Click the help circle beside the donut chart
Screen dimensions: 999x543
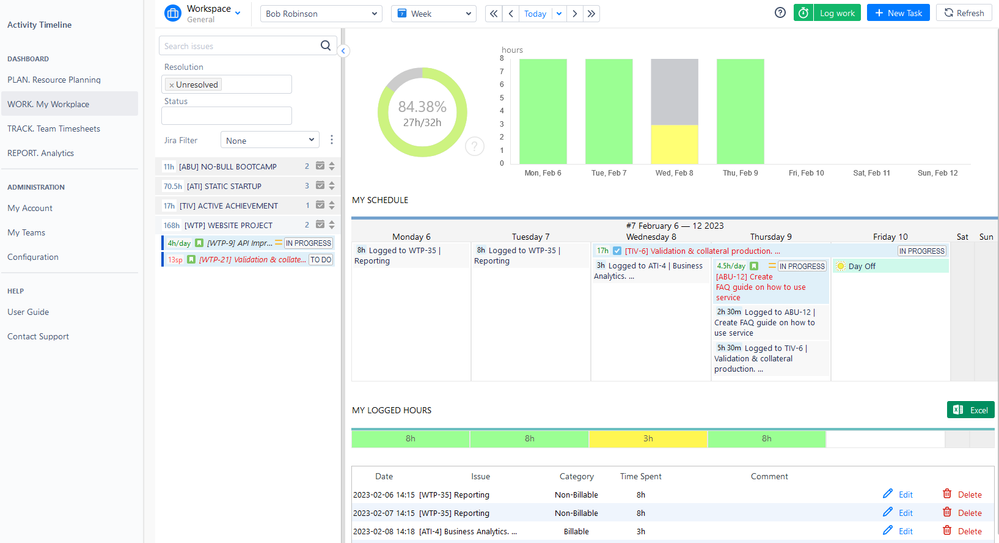[x=474, y=147]
